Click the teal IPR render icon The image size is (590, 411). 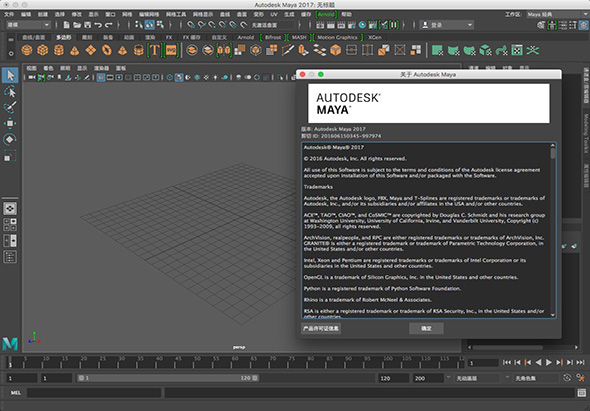pyautogui.click(x=362, y=25)
